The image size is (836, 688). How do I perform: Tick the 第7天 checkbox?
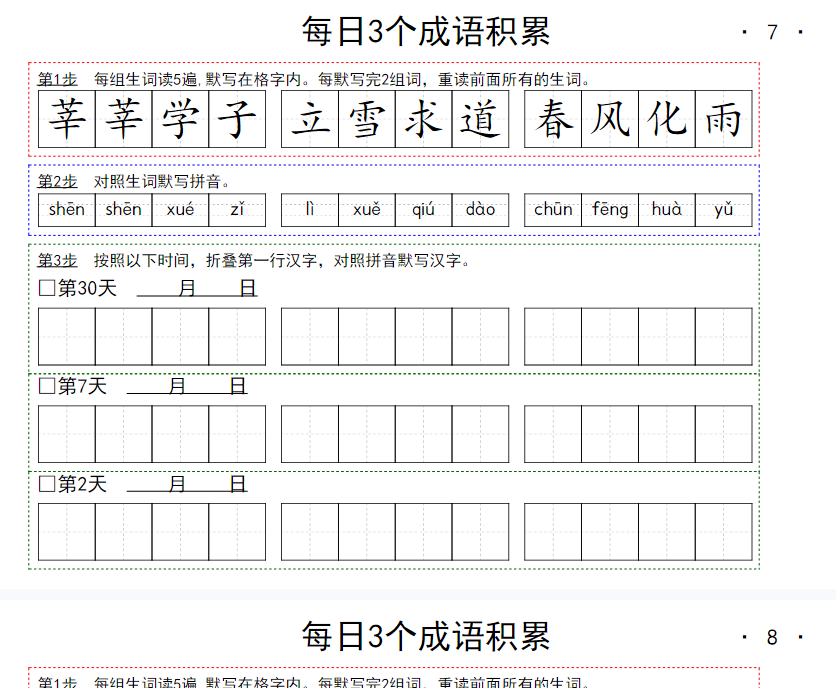click(46, 386)
